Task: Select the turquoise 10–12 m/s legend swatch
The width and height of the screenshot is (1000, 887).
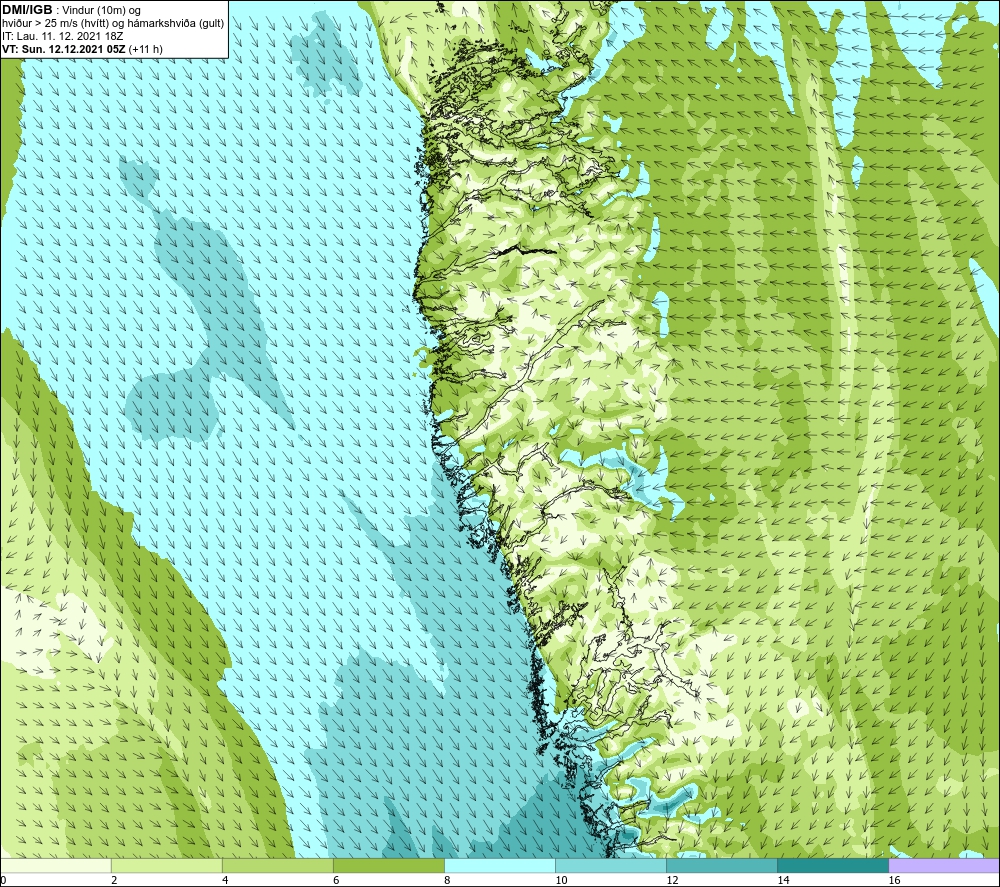Action: [x=610, y=865]
